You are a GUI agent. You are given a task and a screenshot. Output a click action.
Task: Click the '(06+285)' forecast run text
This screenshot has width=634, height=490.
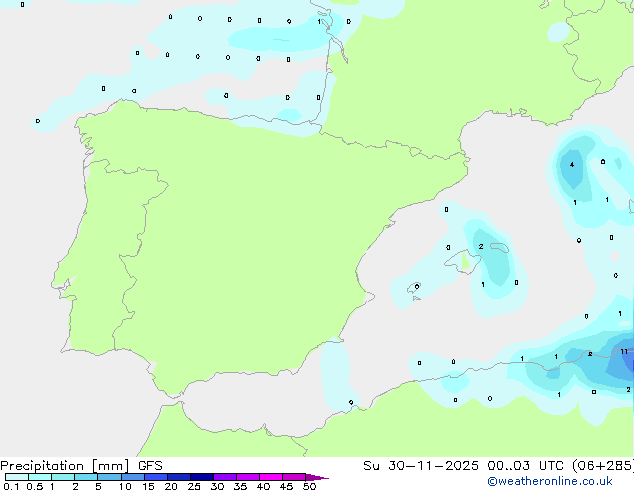603,466
